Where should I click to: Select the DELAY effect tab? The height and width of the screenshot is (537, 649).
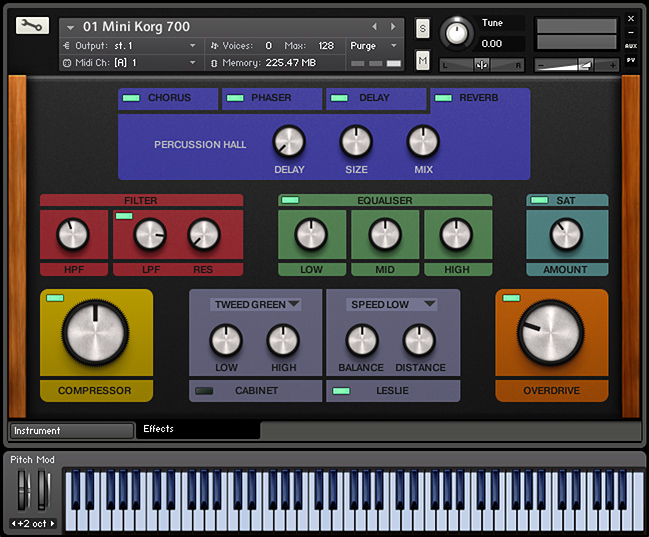pyautogui.click(x=376, y=99)
